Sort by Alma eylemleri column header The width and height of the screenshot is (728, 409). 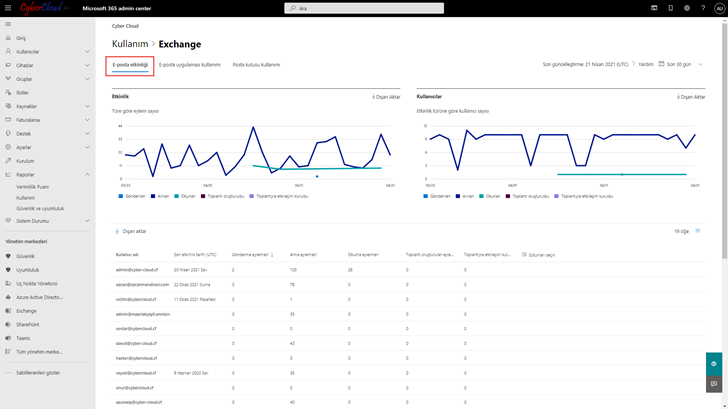coord(303,254)
